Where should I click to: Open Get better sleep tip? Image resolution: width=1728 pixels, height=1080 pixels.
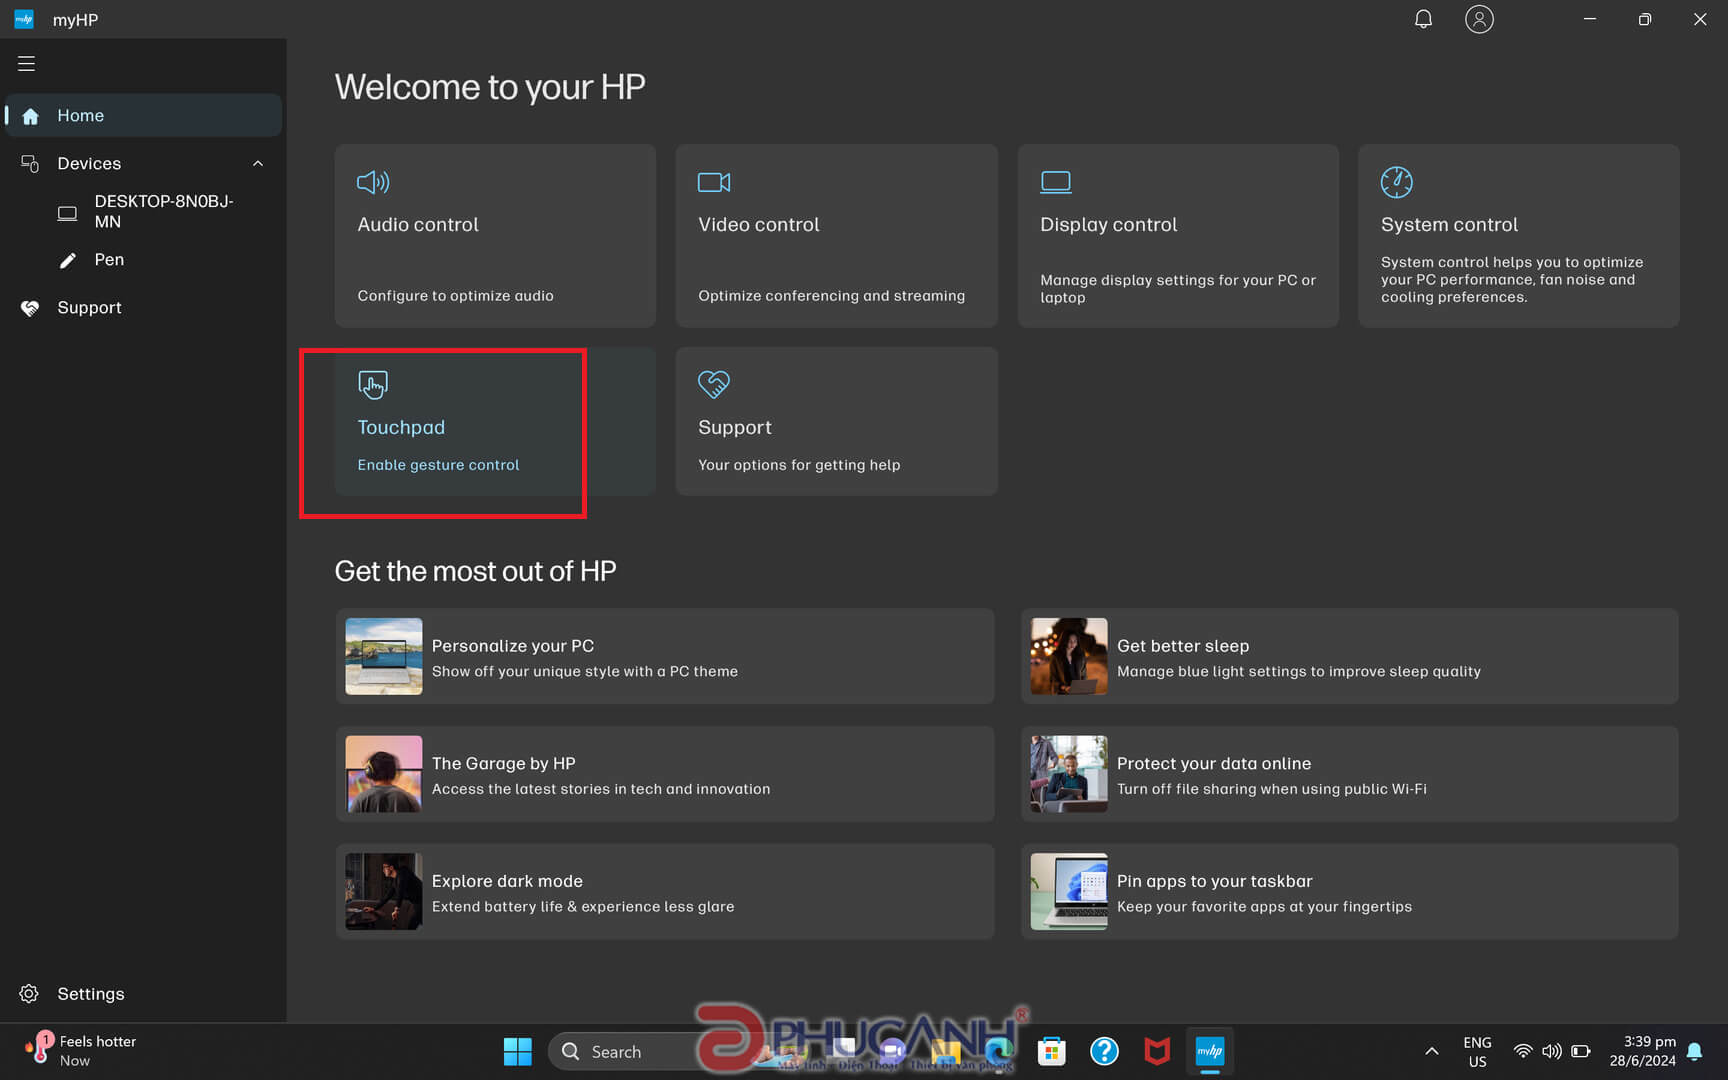[x=1349, y=656]
